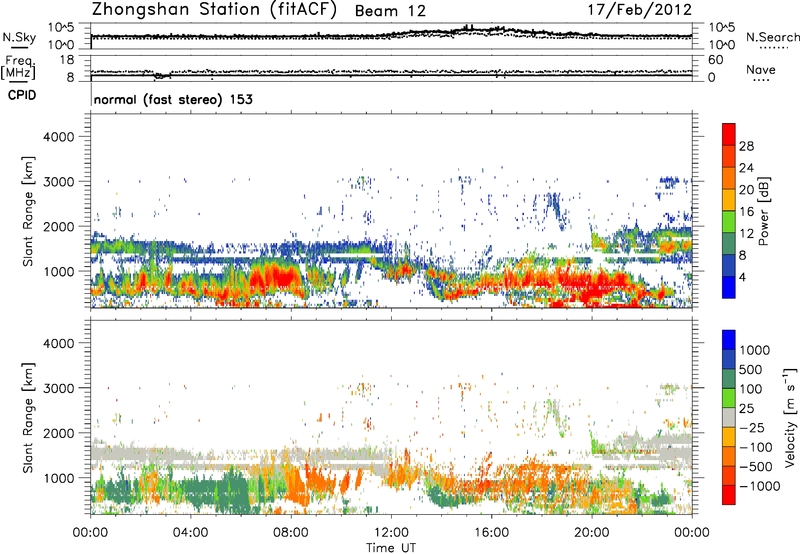Viewport: 800px width, 554px height.
Task: Click the '12:00' time axis label
Action: [x=391, y=533]
